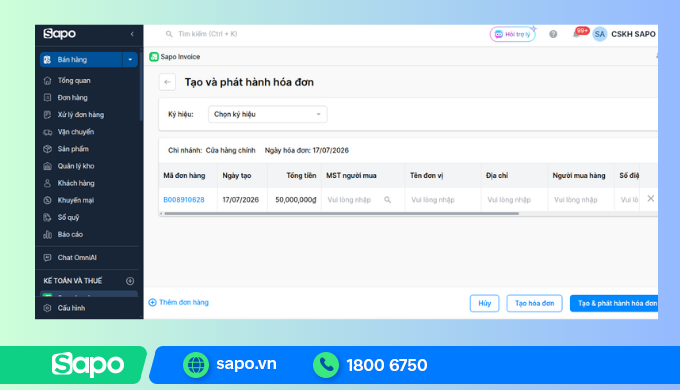This screenshot has width=680, height=390.
Task: Click plus icon beside KẾ TOÁN VÀ THUẾ
Action: tap(130, 281)
